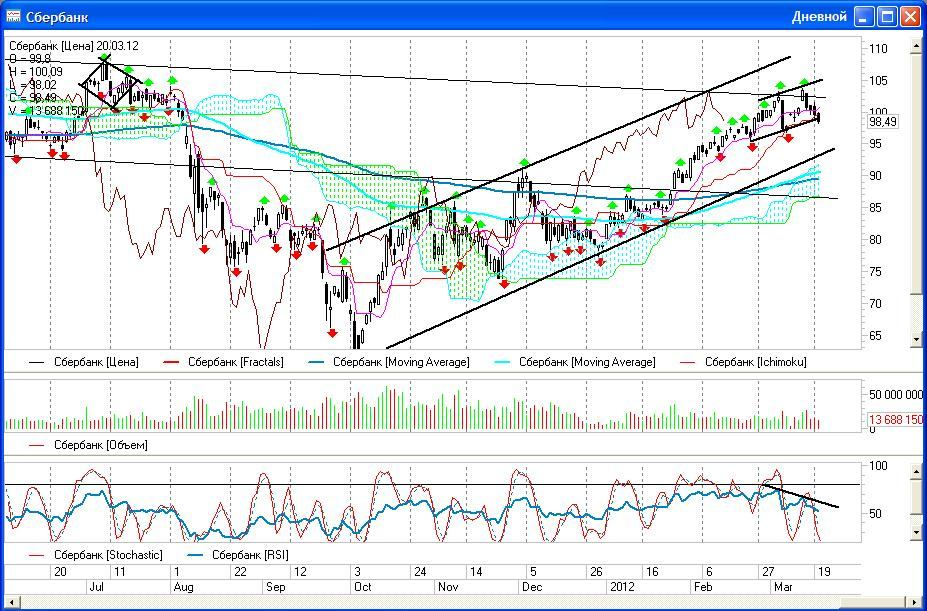This screenshot has width=927, height=611.
Task: Click the chart window icon in title bar
Action: pos(12,16)
